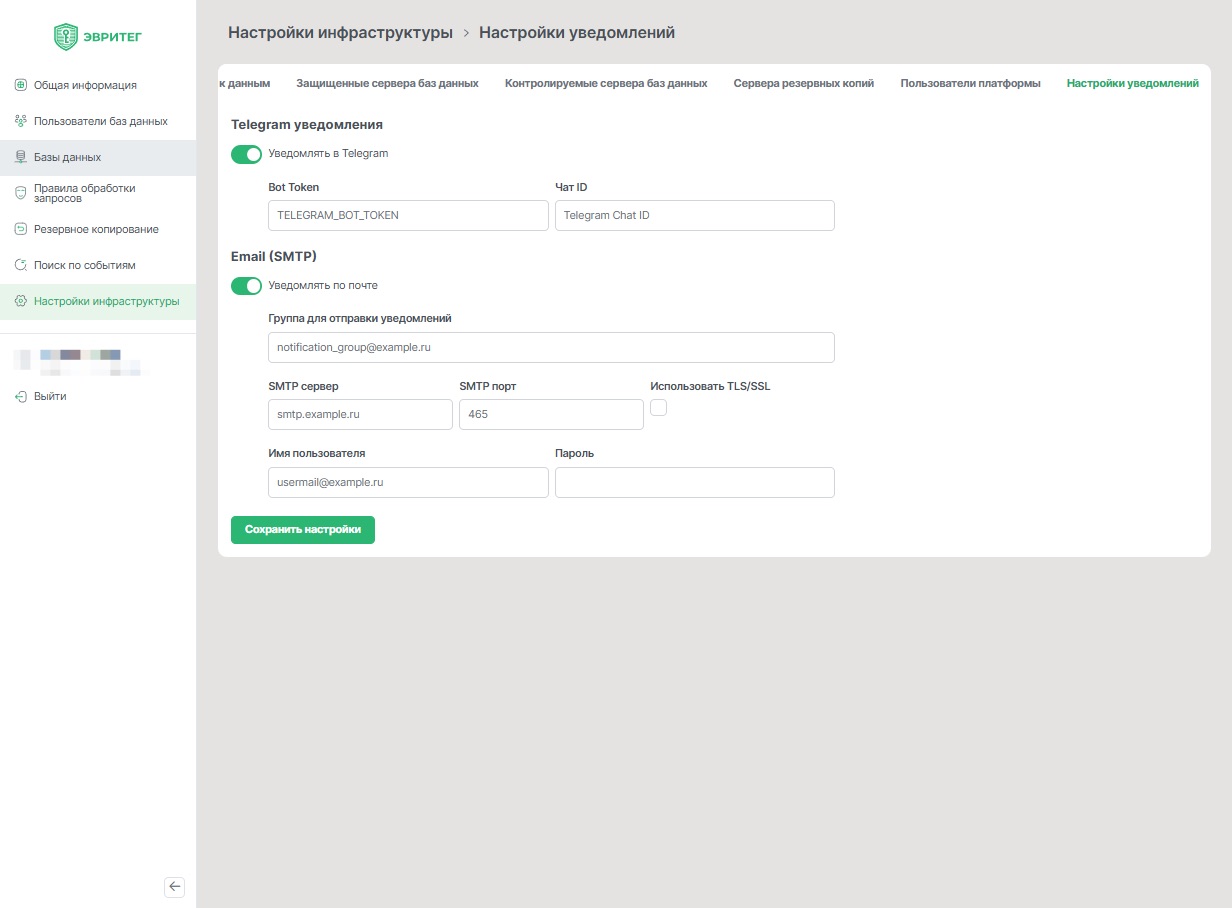1232x908 pixels.
Task: Open Резервное копирование via its icon
Action: (x=20, y=229)
